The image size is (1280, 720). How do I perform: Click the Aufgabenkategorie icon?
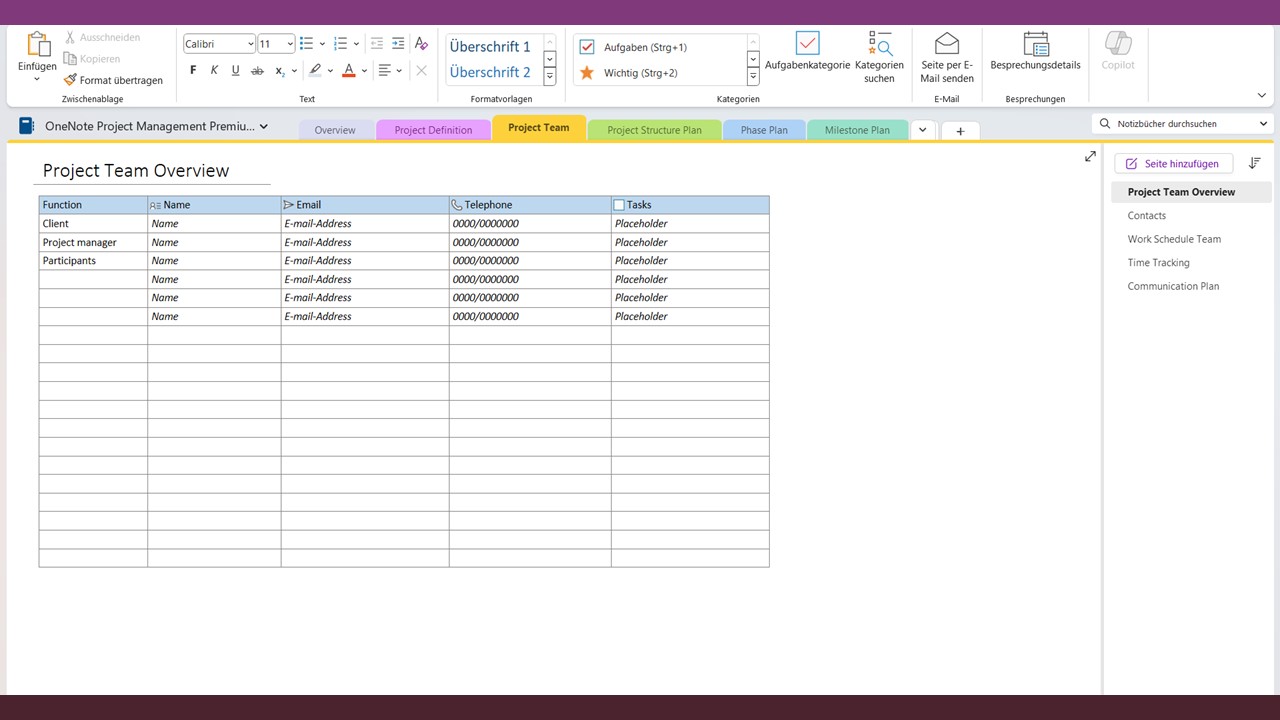pyautogui.click(x=807, y=43)
